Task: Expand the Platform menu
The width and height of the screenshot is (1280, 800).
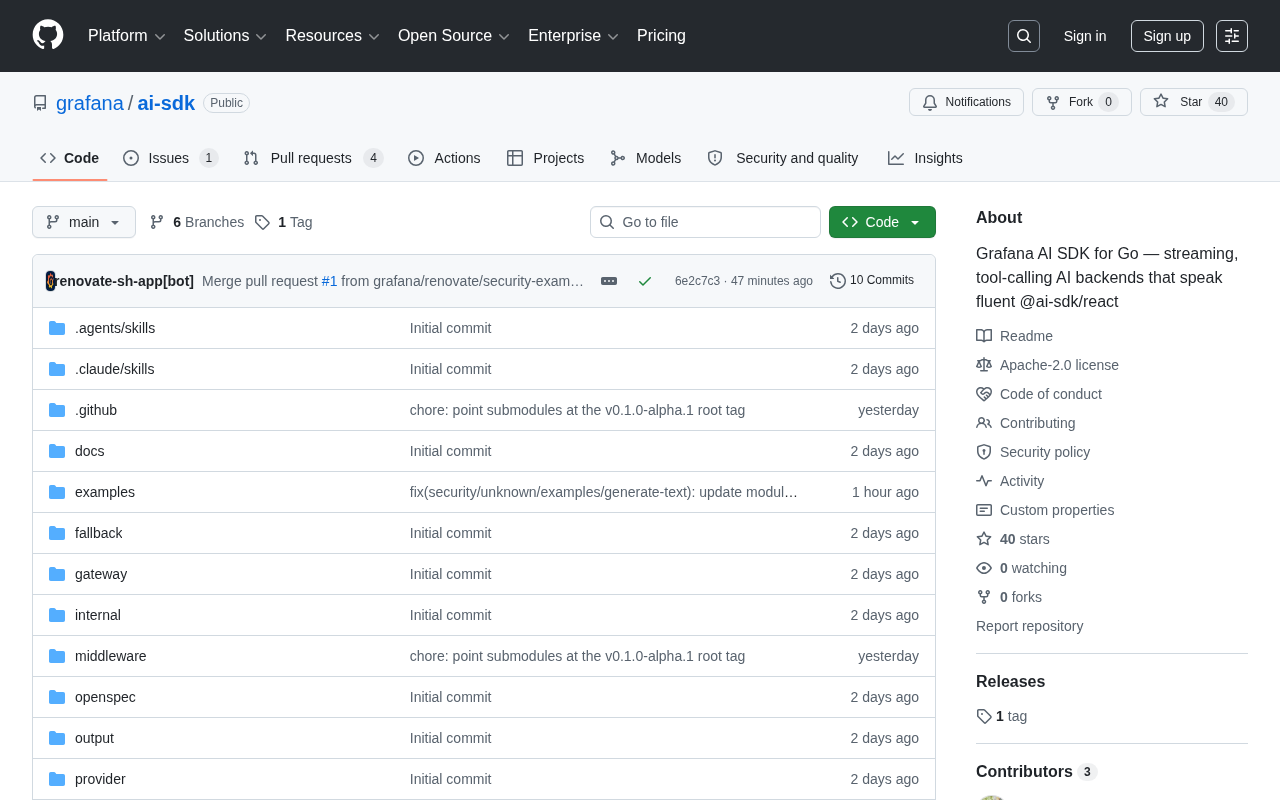Action: (127, 36)
